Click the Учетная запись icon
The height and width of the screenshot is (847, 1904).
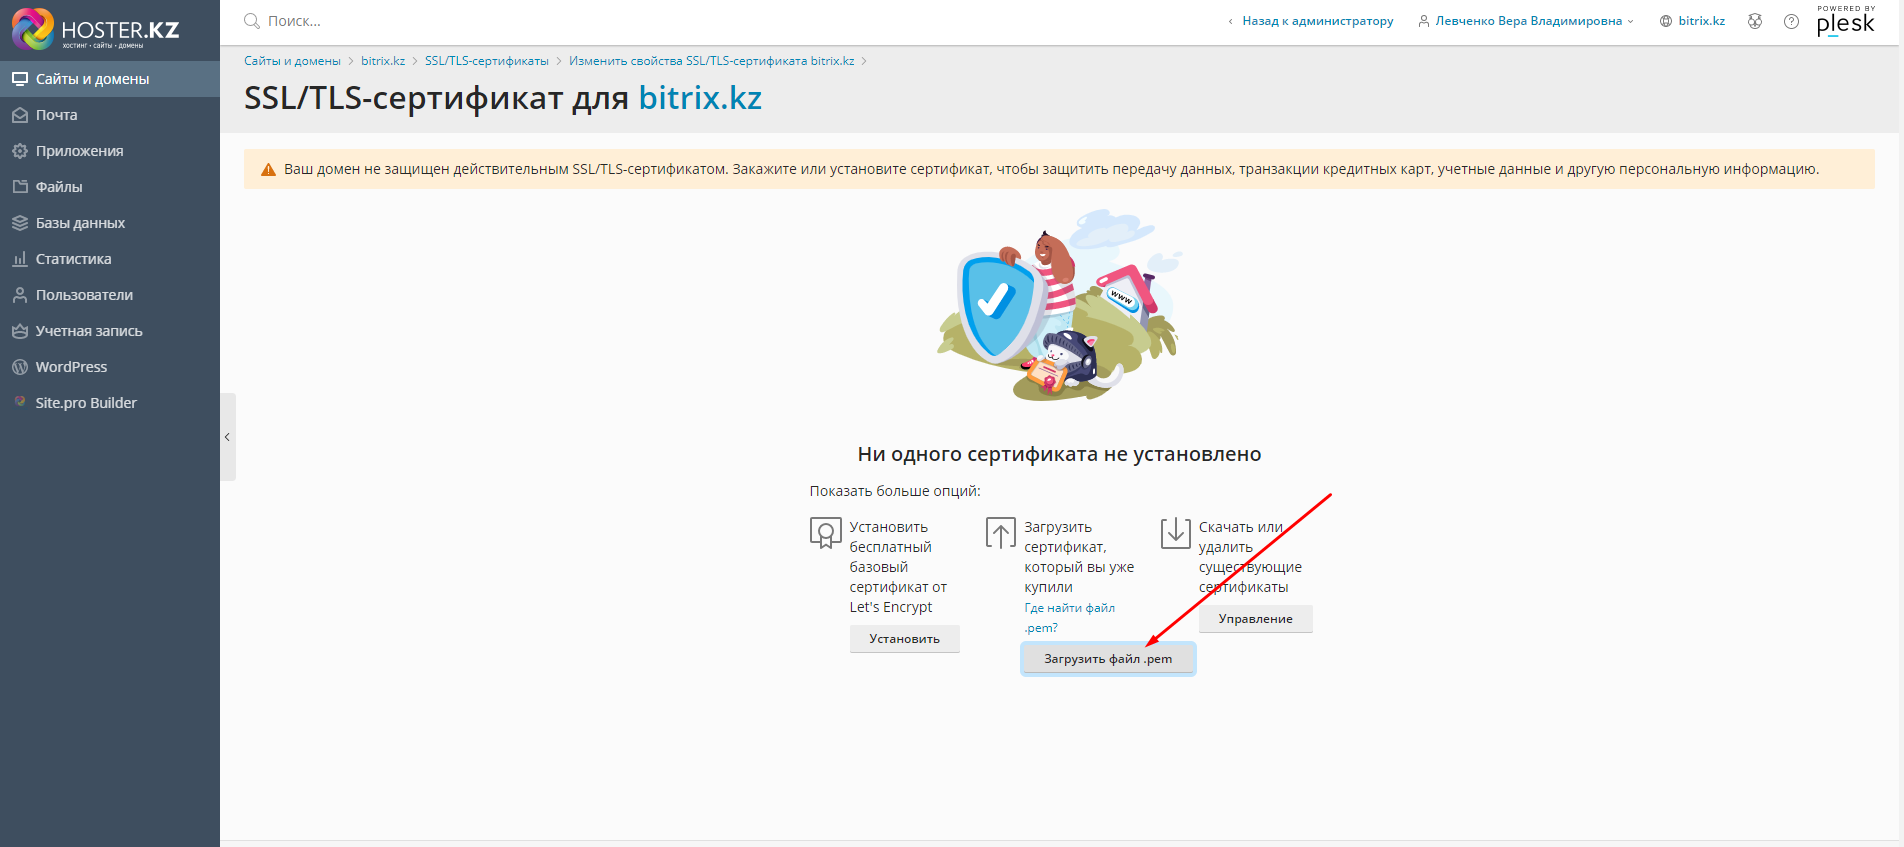20,331
